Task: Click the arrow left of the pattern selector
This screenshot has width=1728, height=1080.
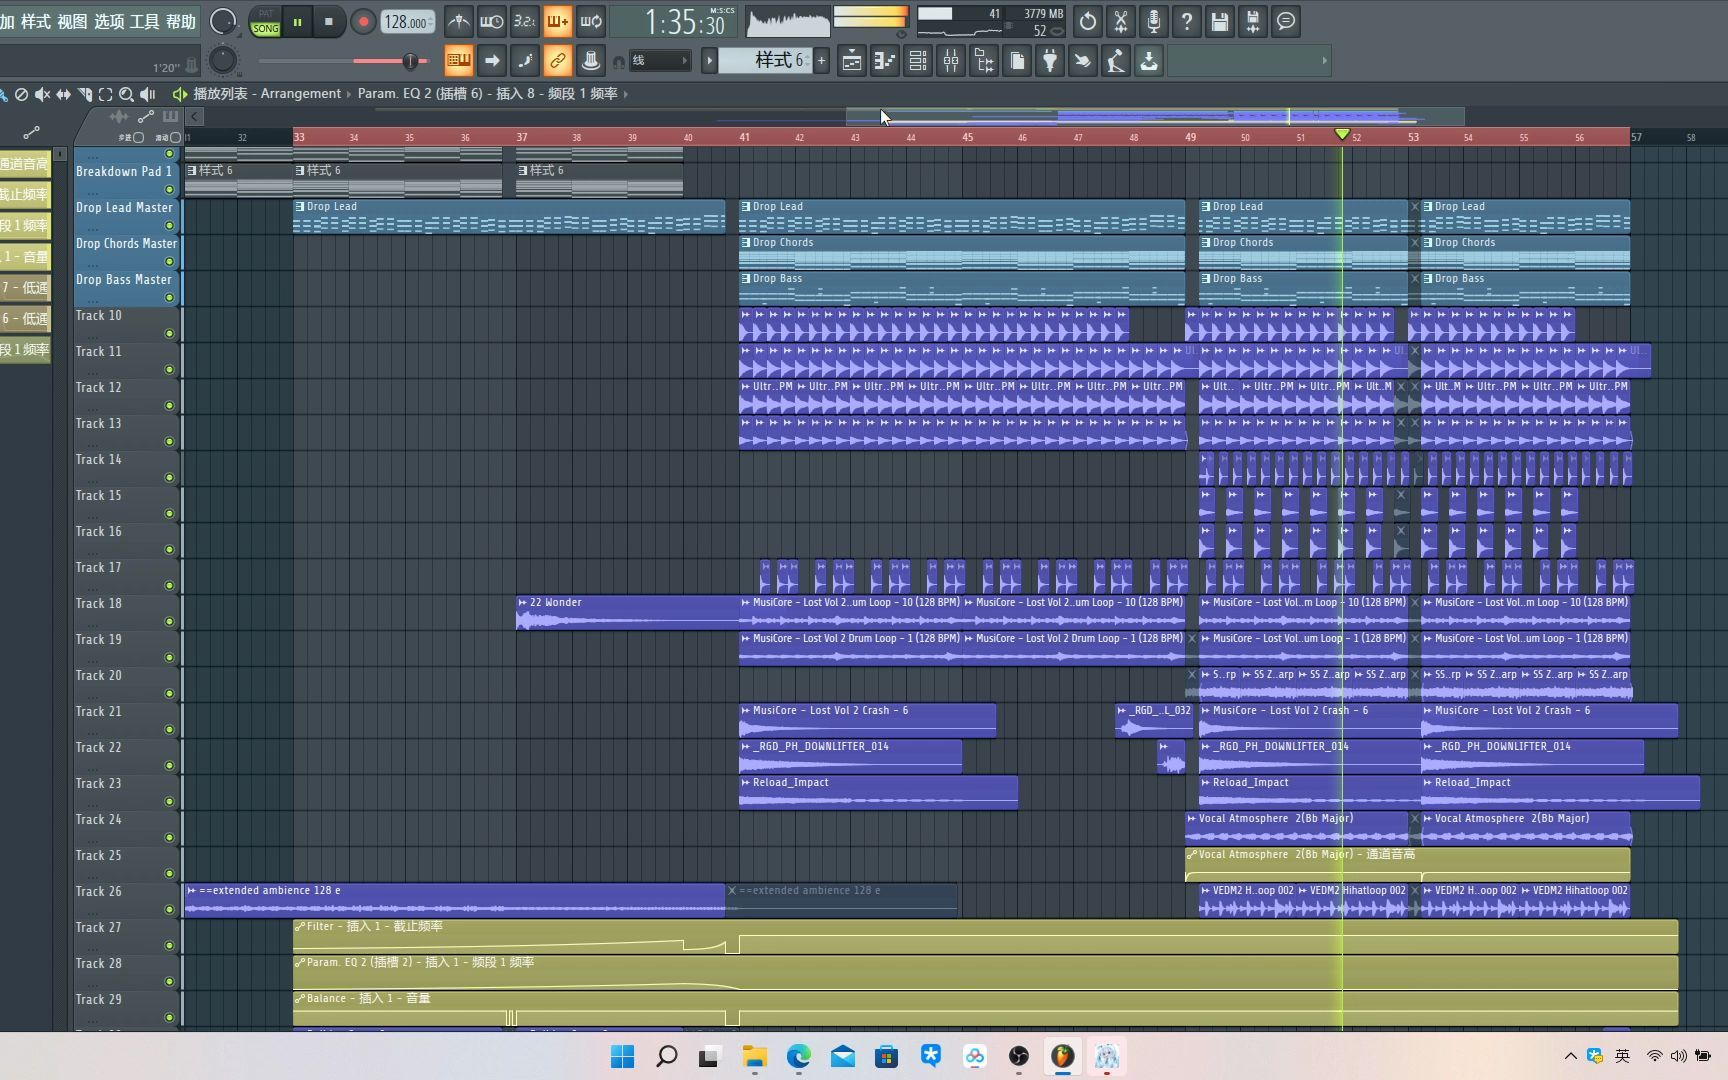Action: [708, 60]
